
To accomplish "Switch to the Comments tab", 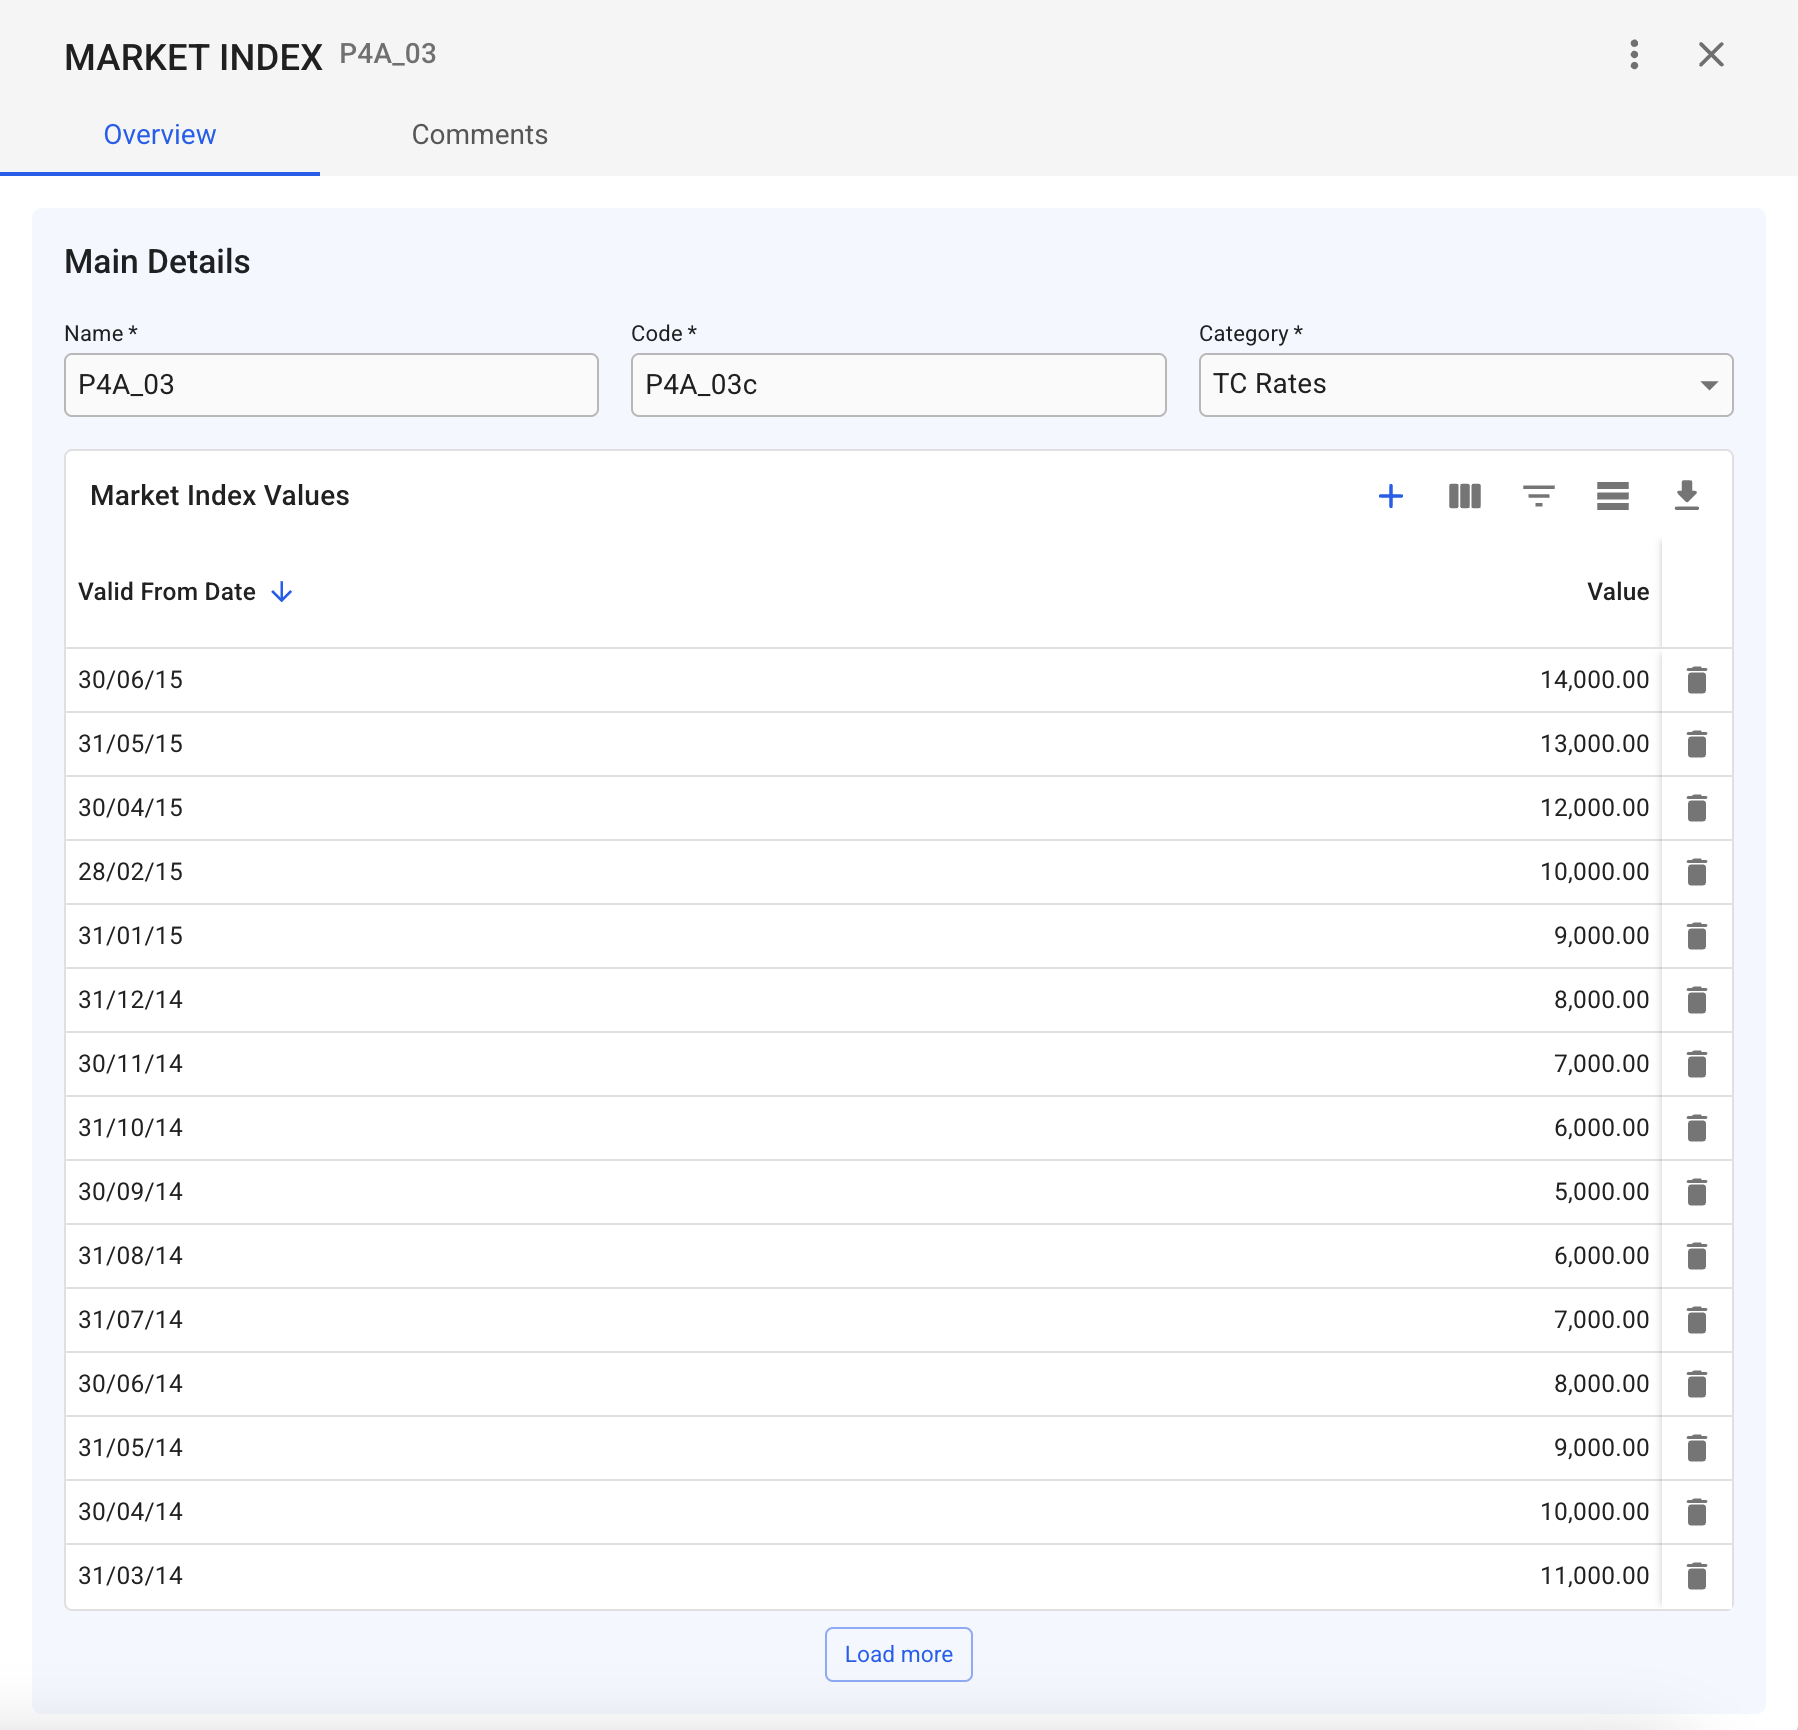I will tap(479, 135).
